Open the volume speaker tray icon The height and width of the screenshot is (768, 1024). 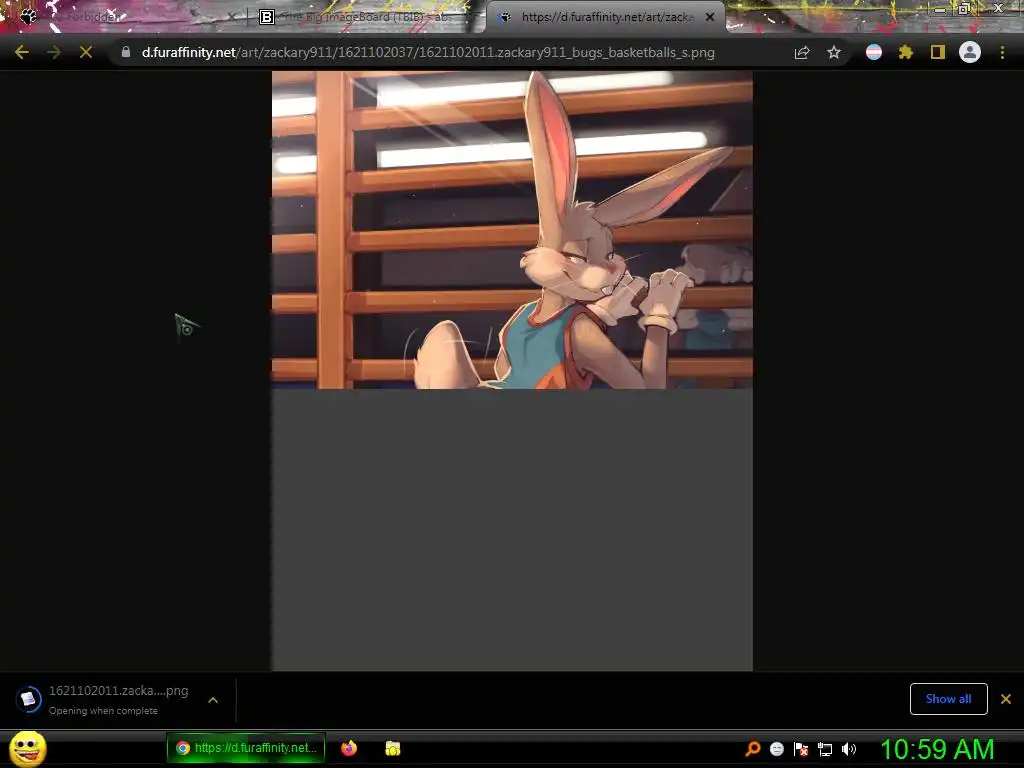(848, 749)
